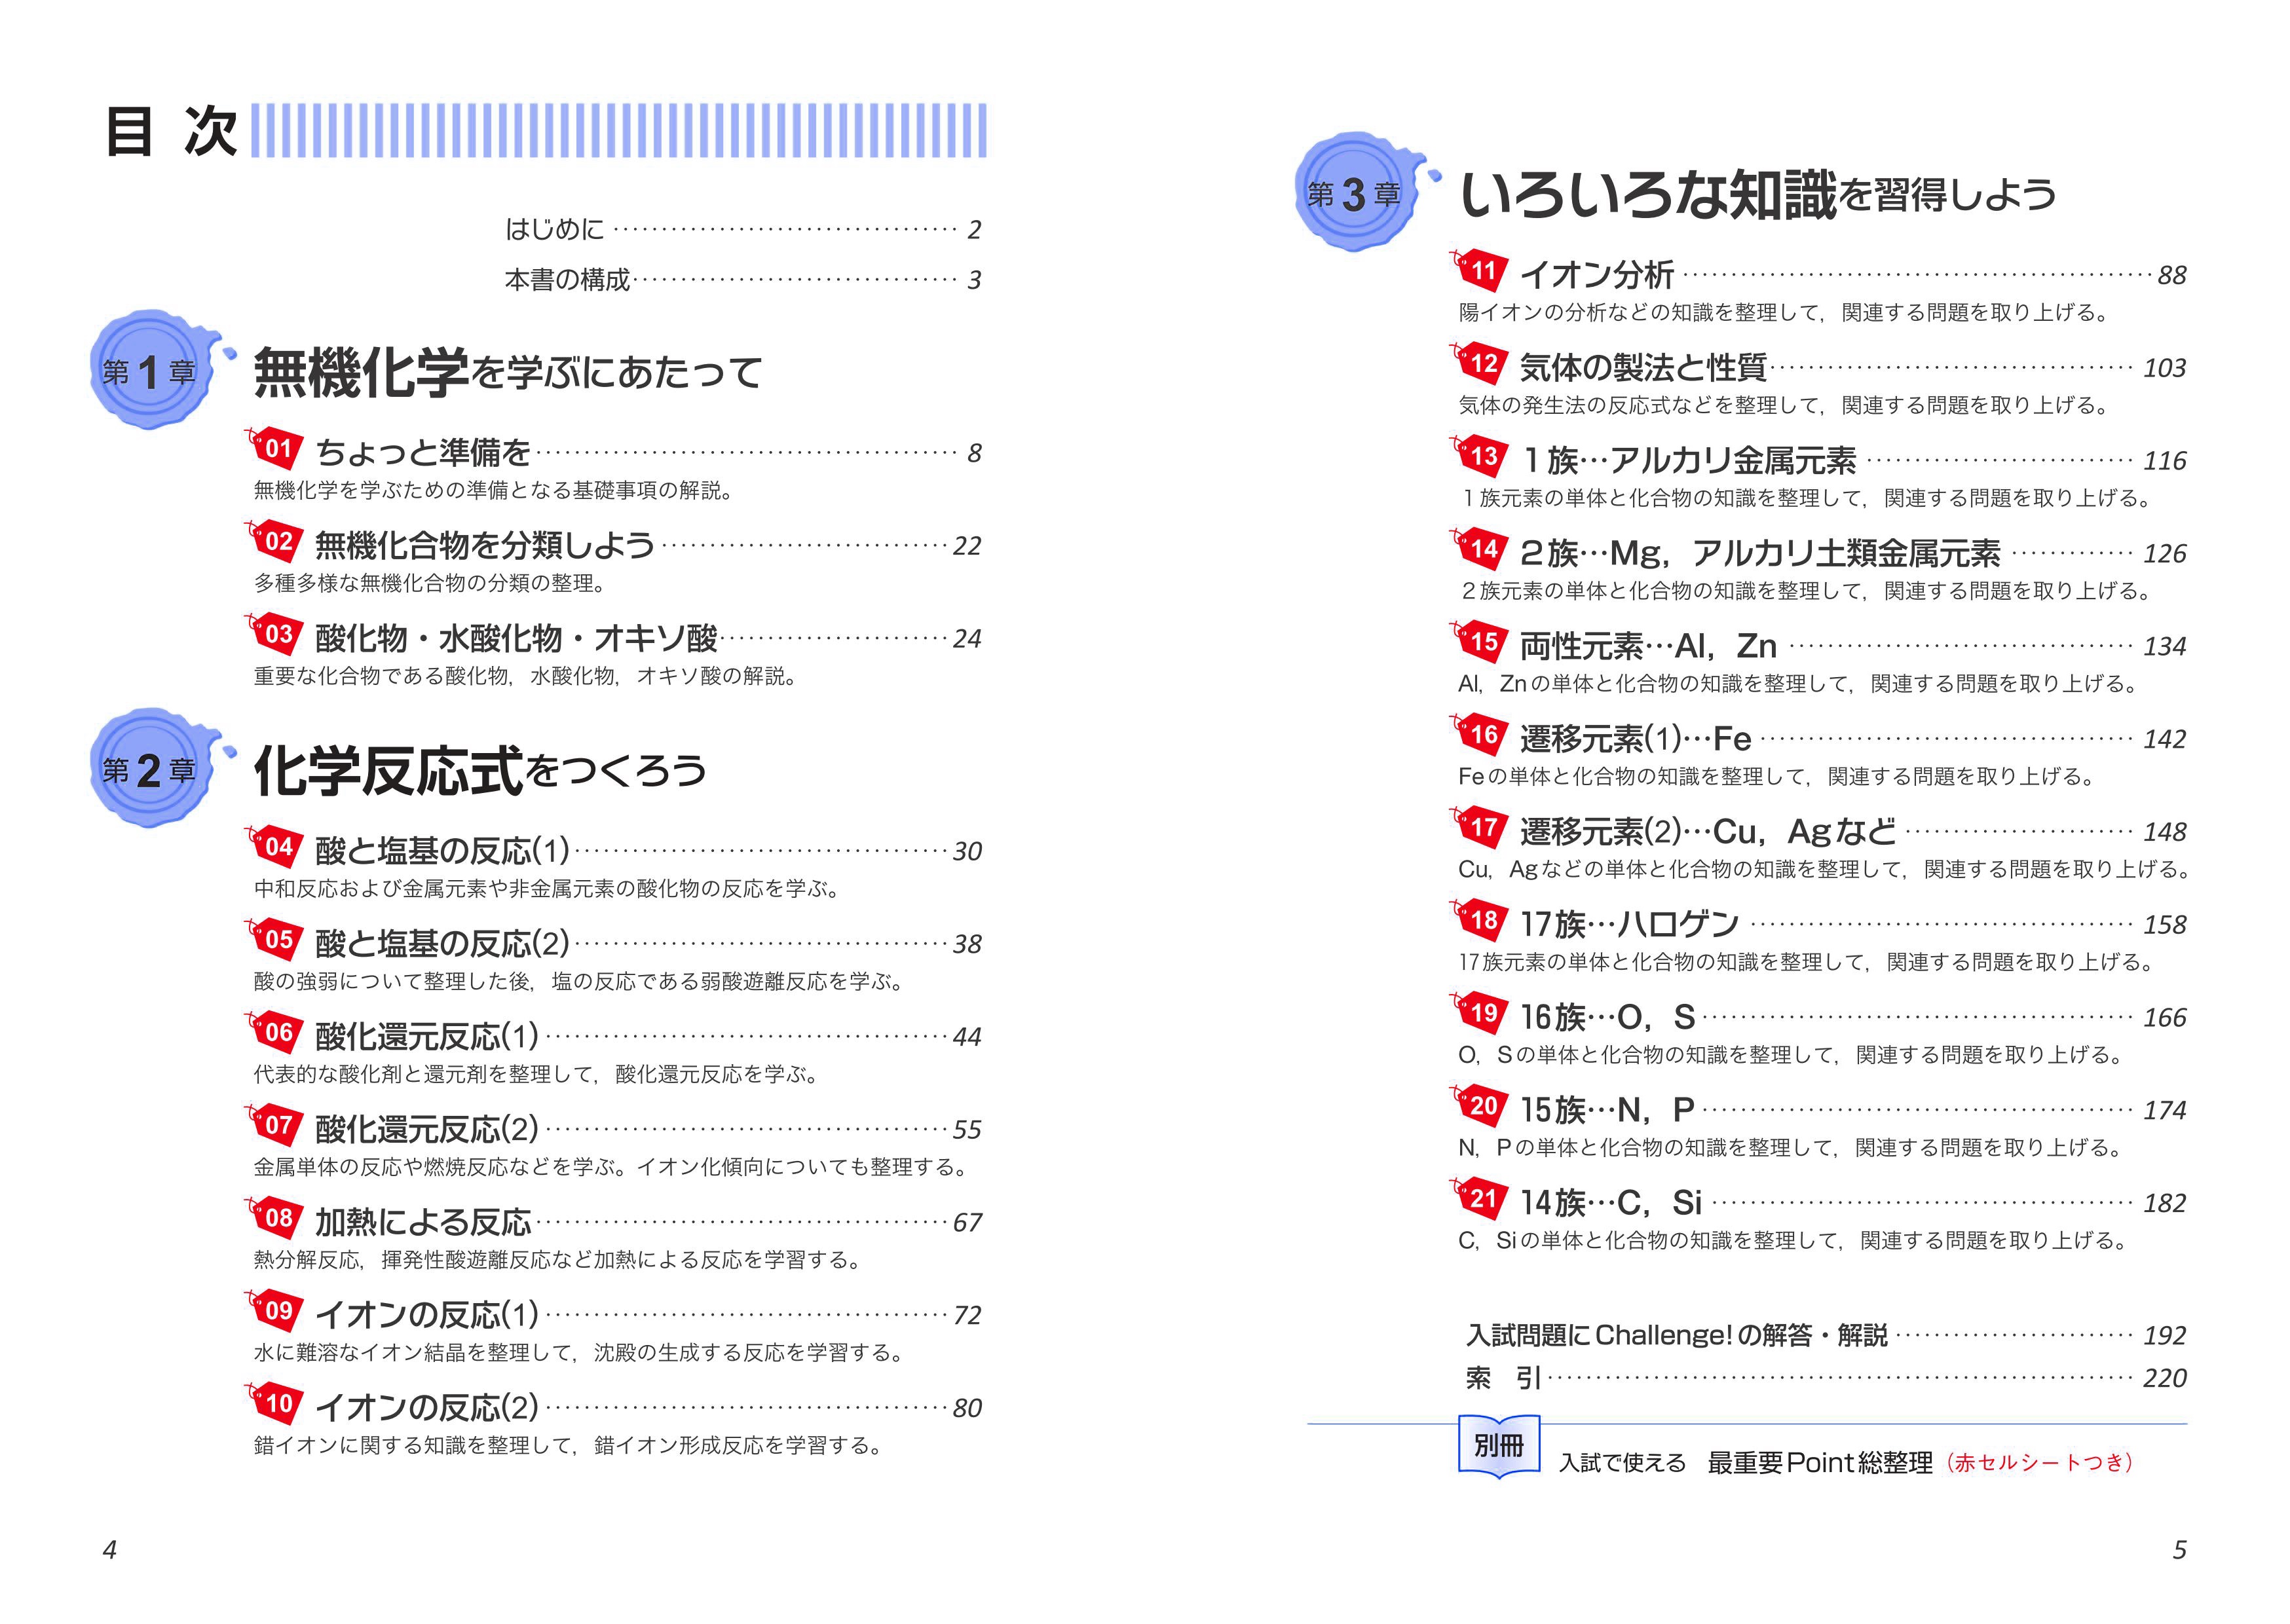2290x1624 pixels.
Task: Click description 多種多様な無機化合物の分類の整理。
Action: coord(430,583)
